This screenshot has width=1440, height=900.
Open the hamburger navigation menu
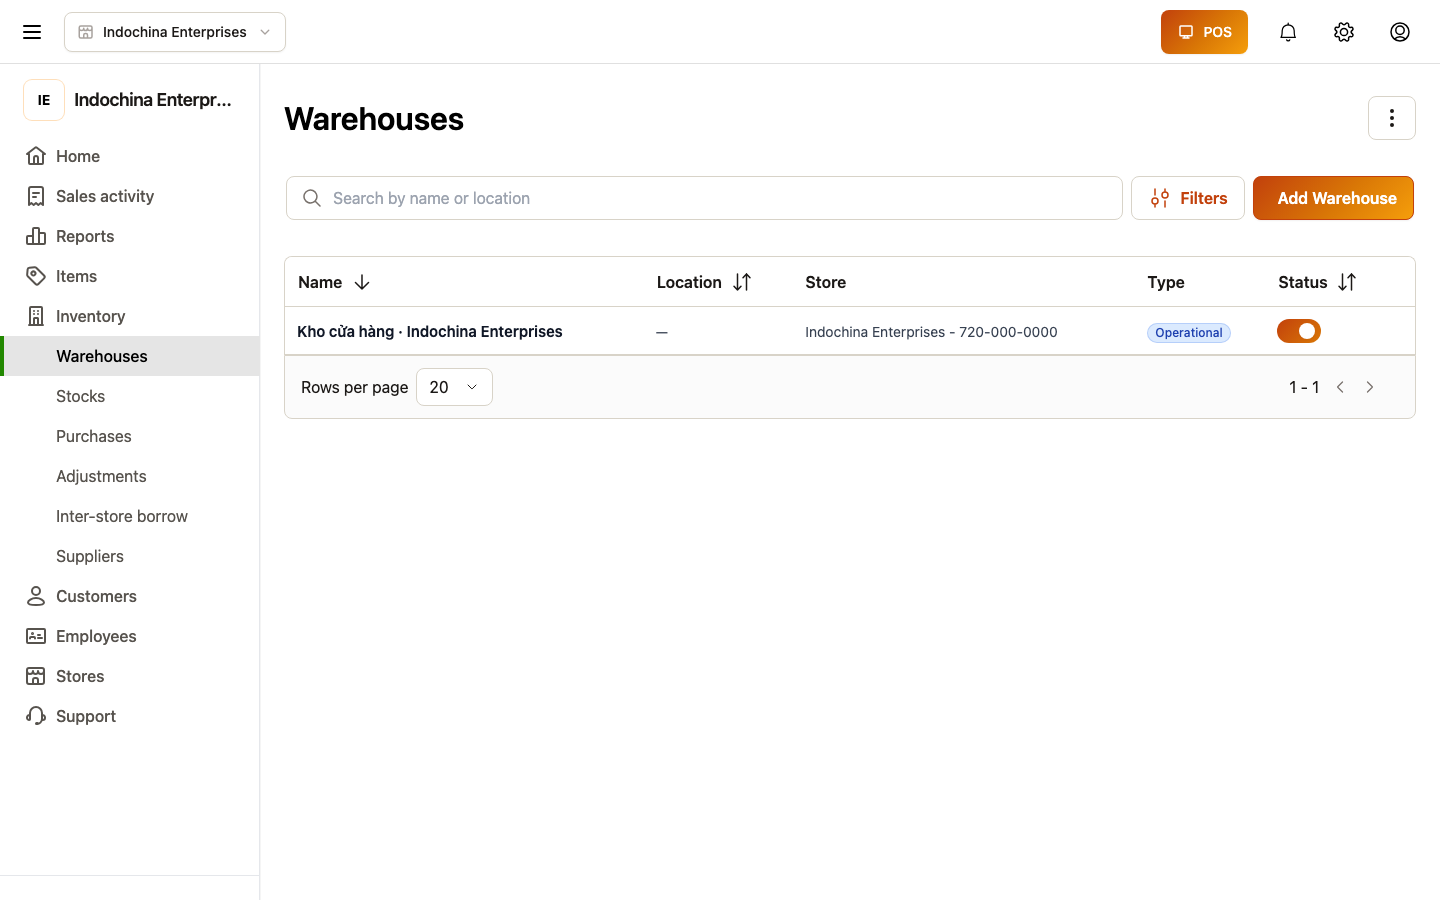32,32
